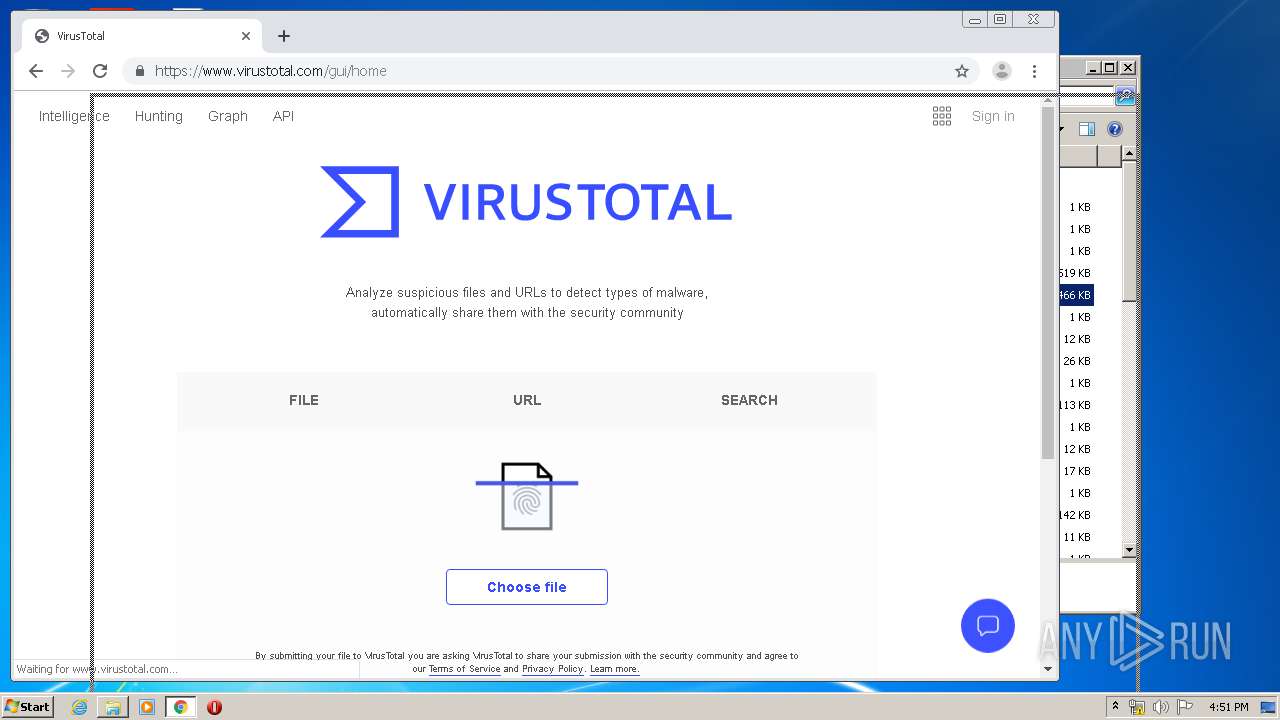Click the page scrollbar down arrow

[1048, 668]
